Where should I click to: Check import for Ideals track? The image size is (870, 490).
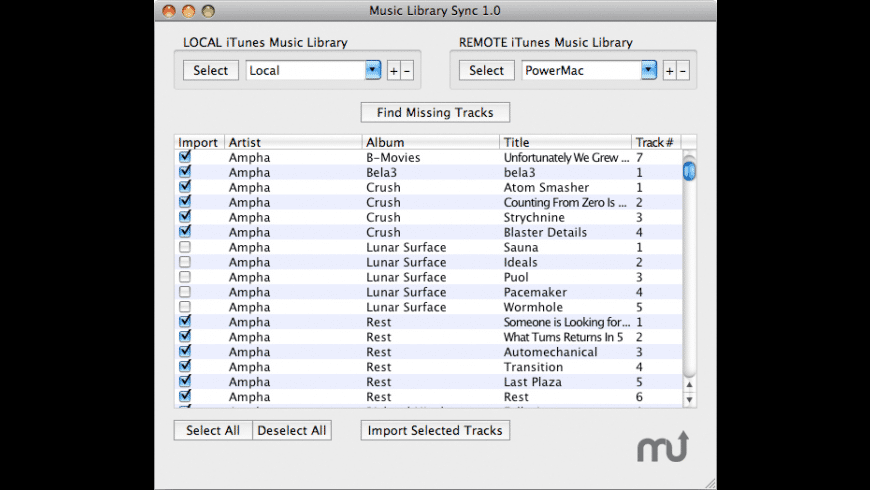click(x=185, y=262)
